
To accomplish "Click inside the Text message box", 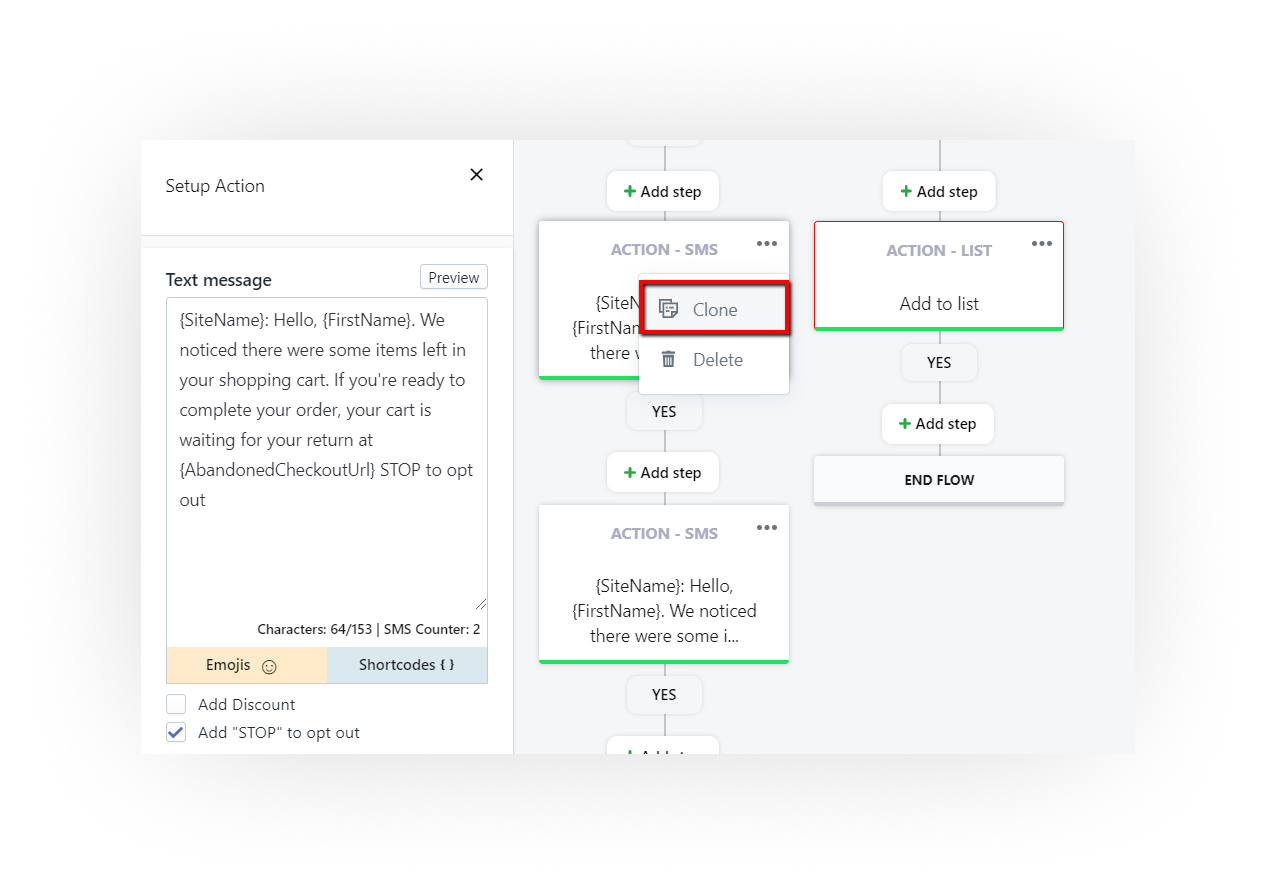I will (x=327, y=455).
